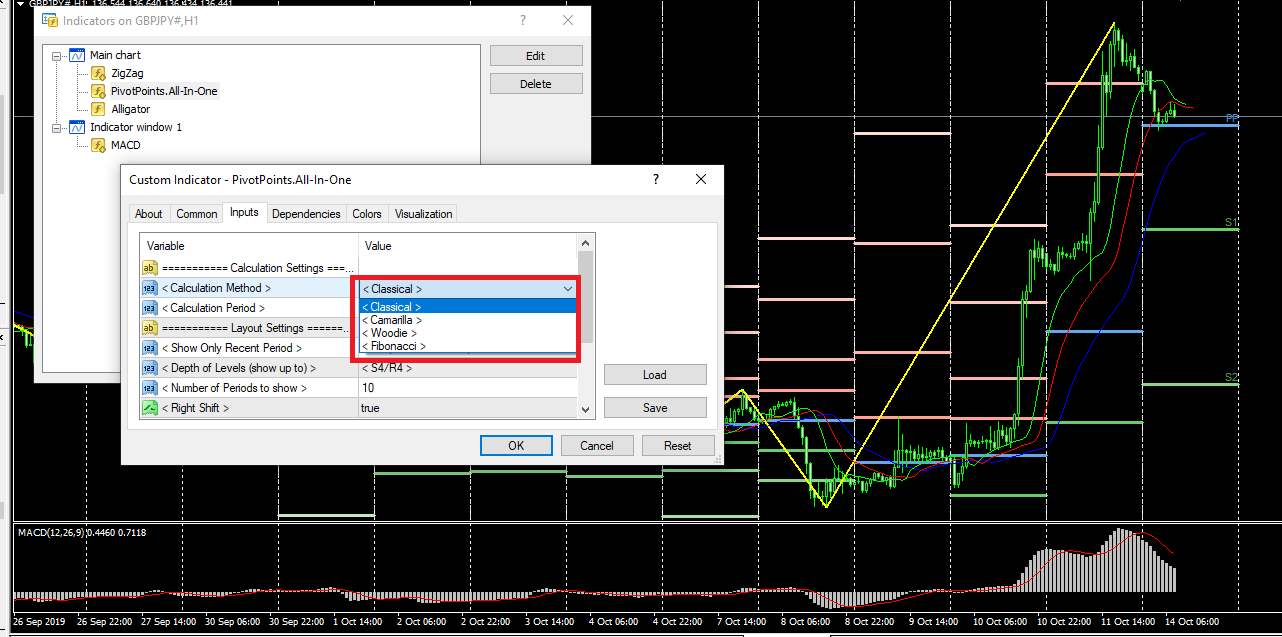The width and height of the screenshot is (1282, 637).
Task: Click the MACD(12,26,9) label in indicator window
Action: [82, 532]
